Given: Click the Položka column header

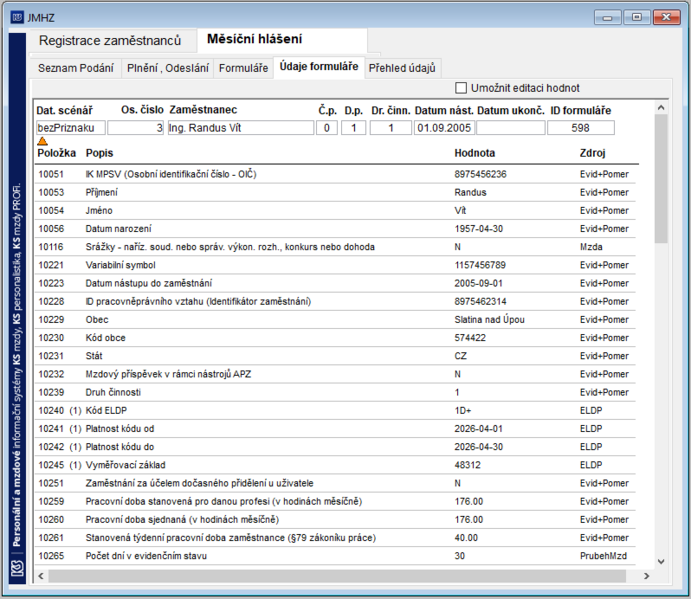Looking at the screenshot, I should [56, 153].
